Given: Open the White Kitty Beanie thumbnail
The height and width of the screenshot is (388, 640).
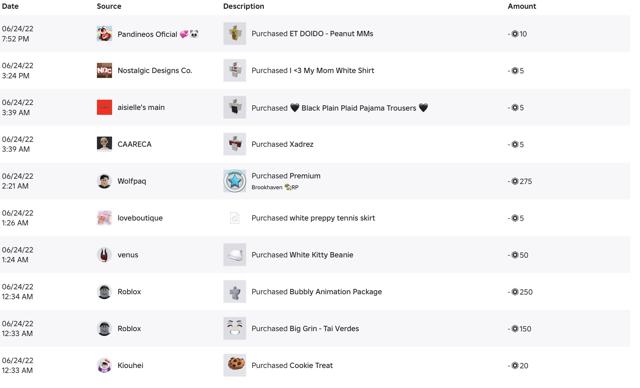Looking at the screenshot, I should coord(235,255).
